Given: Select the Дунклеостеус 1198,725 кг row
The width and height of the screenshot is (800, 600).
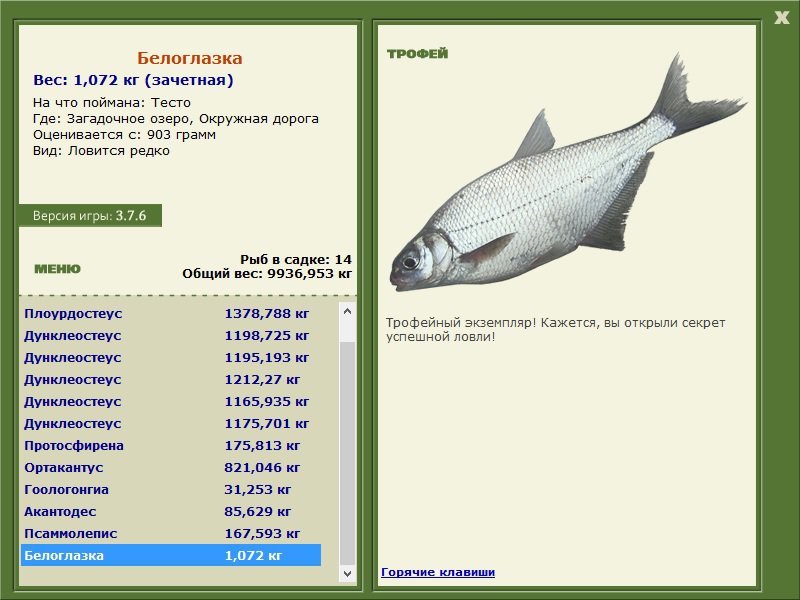Looking at the screenshot, I should (171, 336).
